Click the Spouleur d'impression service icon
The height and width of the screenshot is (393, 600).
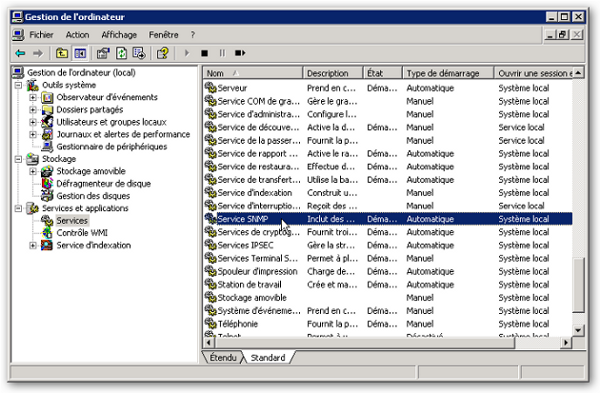click(x=210, y=271)
